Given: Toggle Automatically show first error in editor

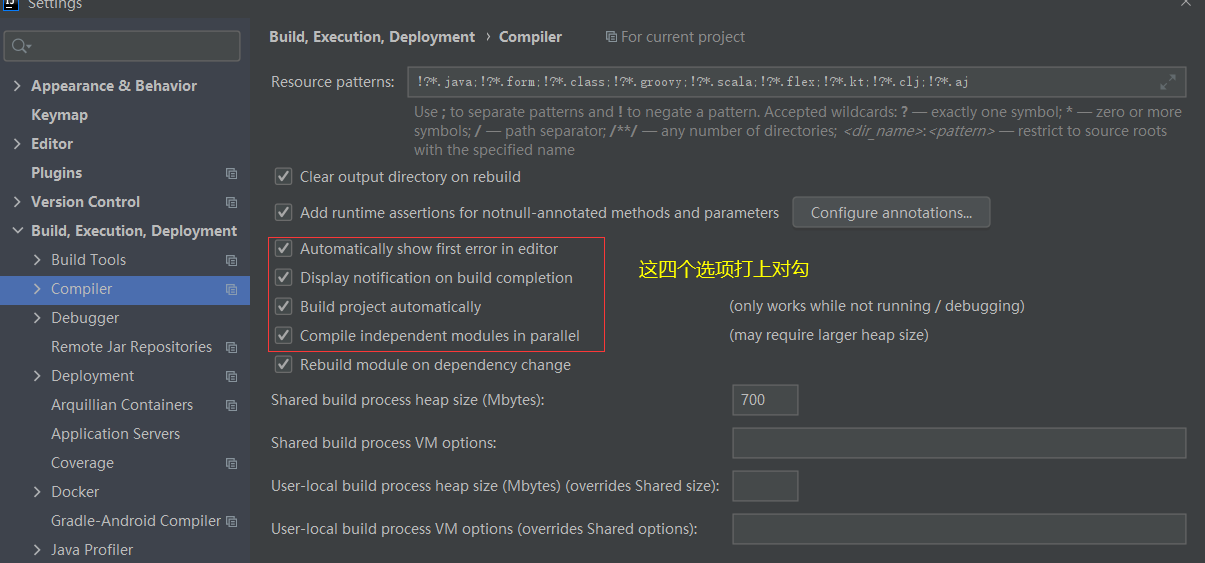Looking at the screenshot, I should 283,249.
